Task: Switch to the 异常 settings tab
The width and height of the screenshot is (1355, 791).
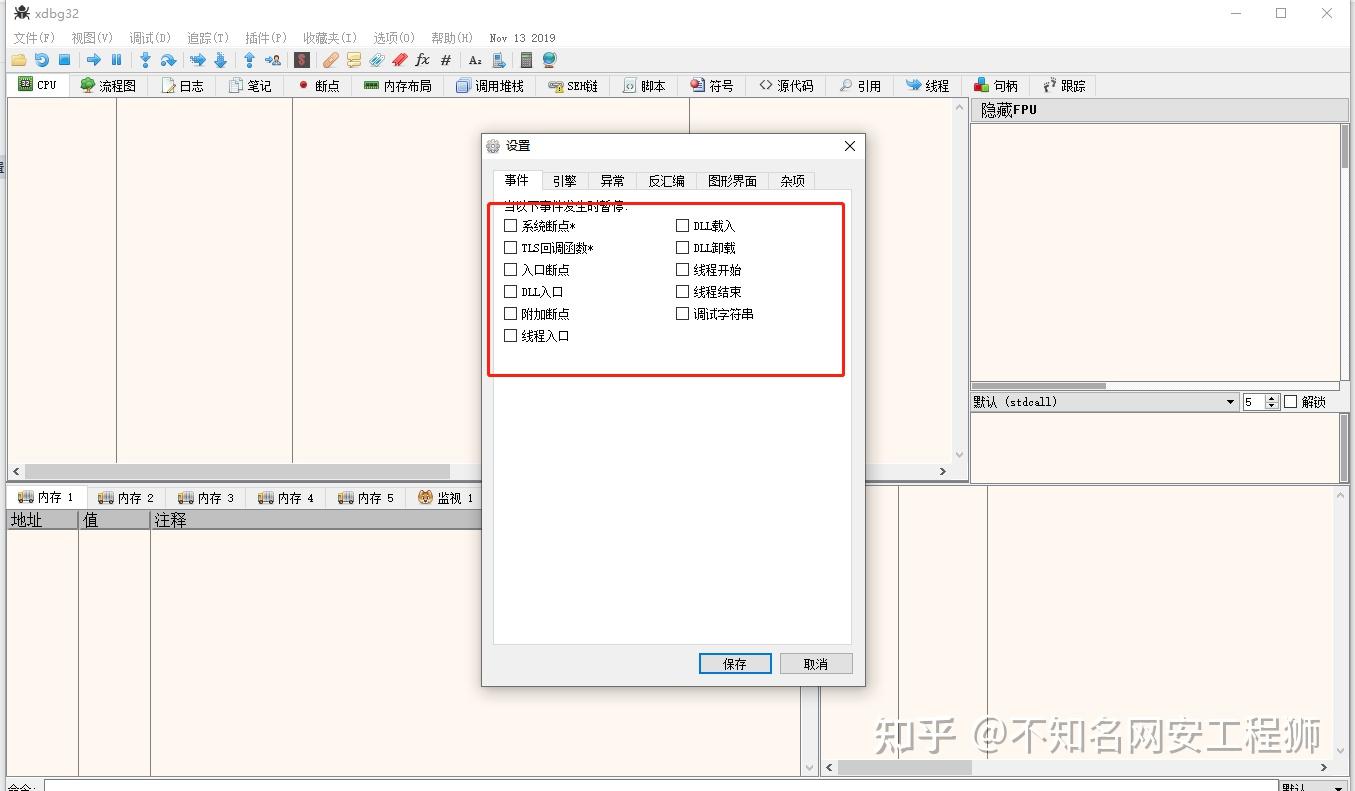Action: click(x=612, y=180)
